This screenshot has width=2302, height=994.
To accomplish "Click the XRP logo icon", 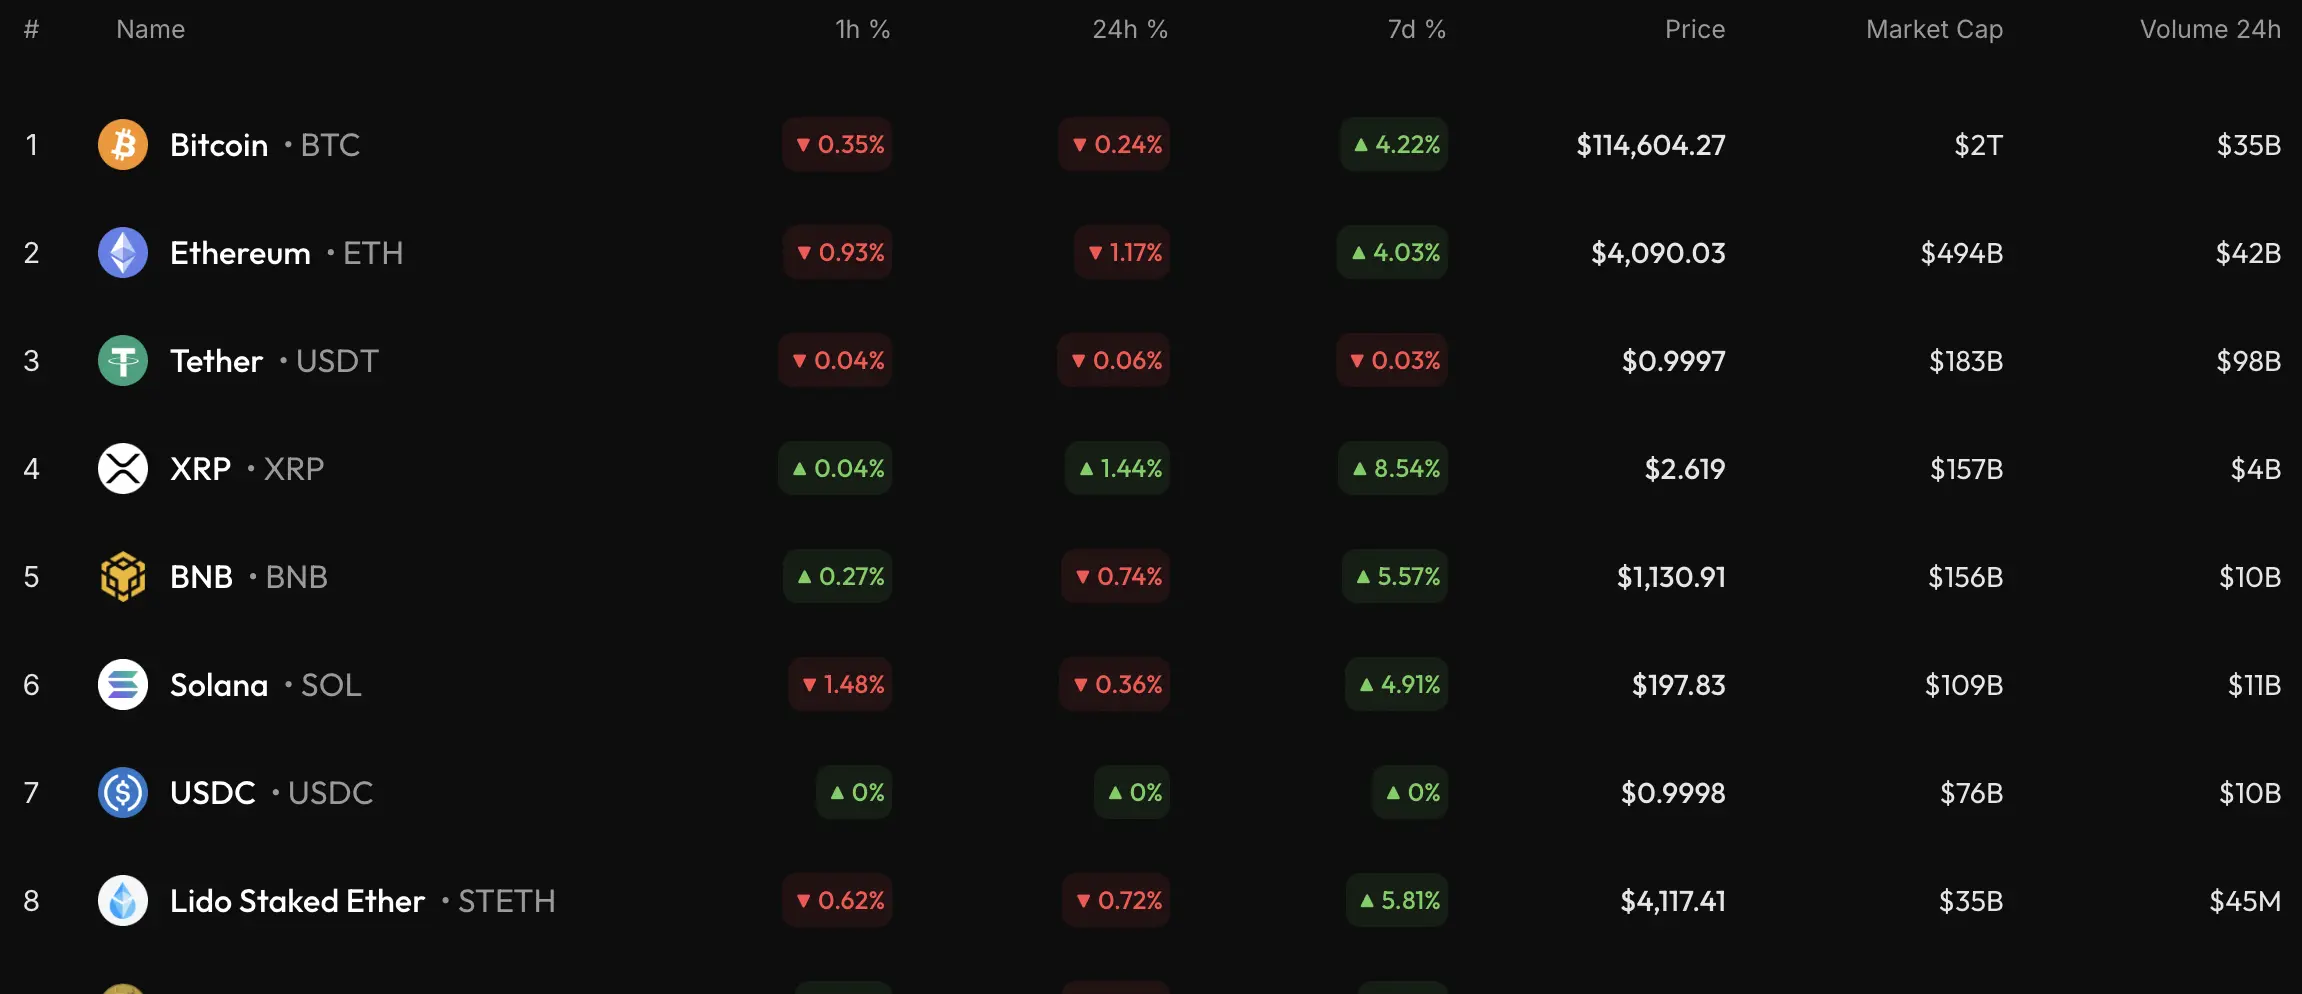I will (x=123, y=469).
